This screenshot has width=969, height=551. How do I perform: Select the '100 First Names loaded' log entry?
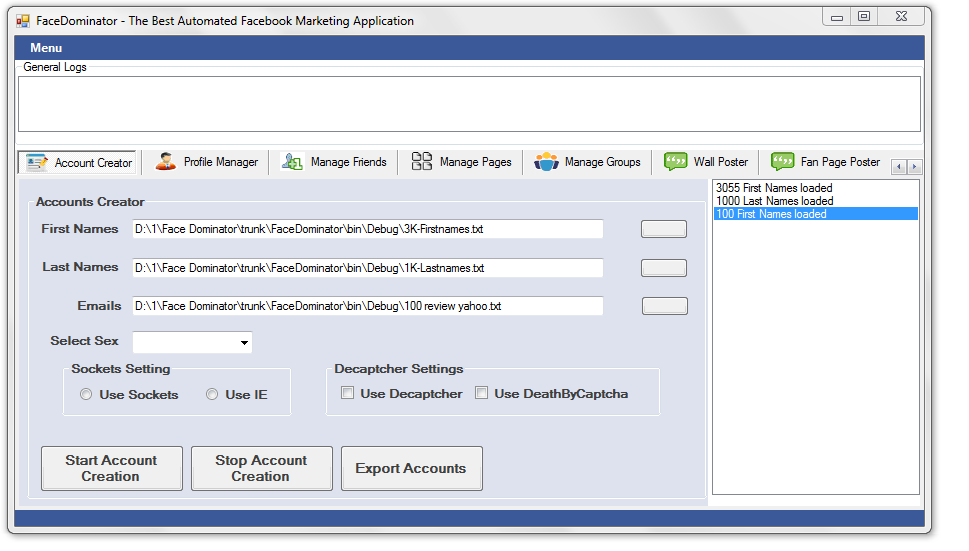coord(815,214)
